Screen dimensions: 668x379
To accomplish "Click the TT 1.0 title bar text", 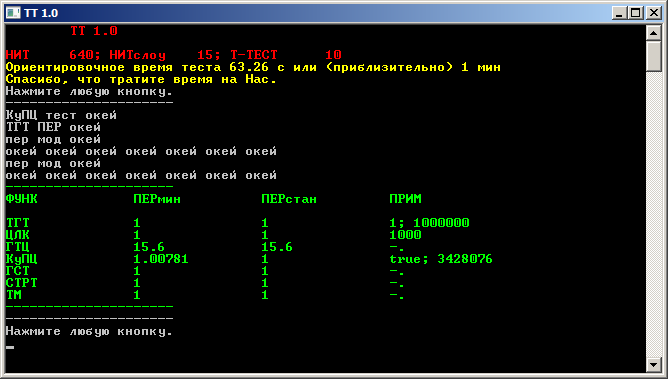I will pos(41,13).
